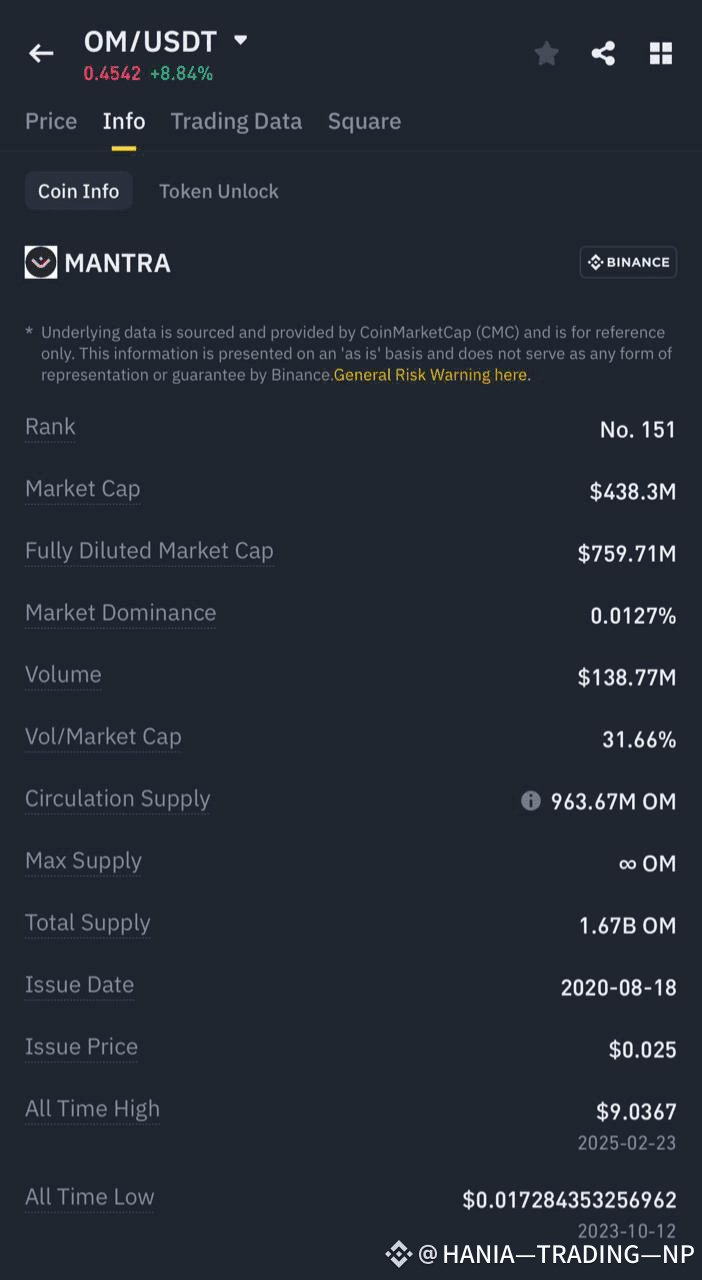Open the share options for this coin
702x1280 pixels.
pos(603,53)
